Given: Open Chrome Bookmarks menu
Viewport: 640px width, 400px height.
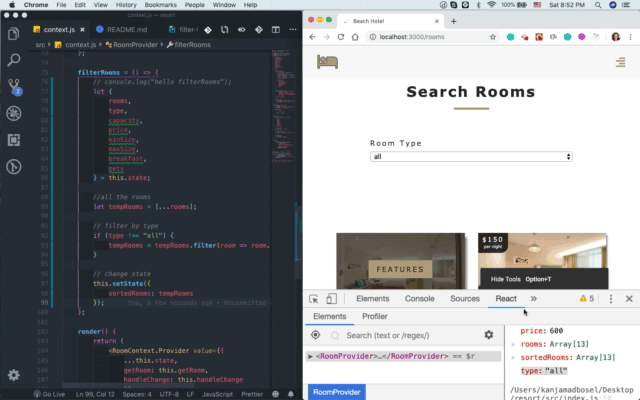Looking at the screenshot, I should tap(160, 5).
